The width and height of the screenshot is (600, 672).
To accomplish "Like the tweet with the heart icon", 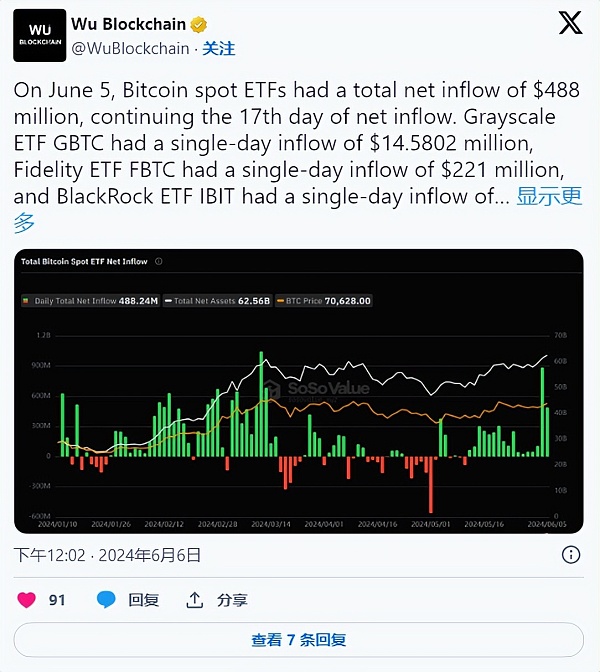I will [27, 600].
